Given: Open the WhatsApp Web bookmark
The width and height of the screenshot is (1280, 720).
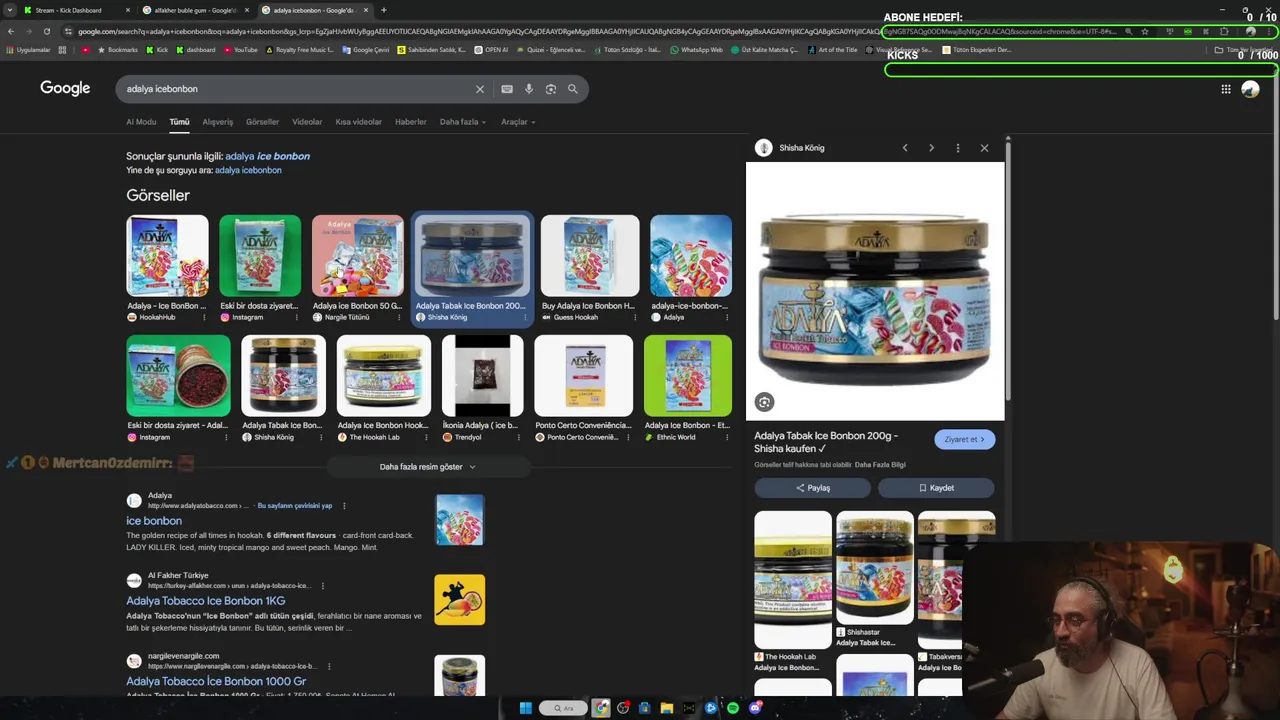Looking at the screenshot, I should tap(696, 50).
